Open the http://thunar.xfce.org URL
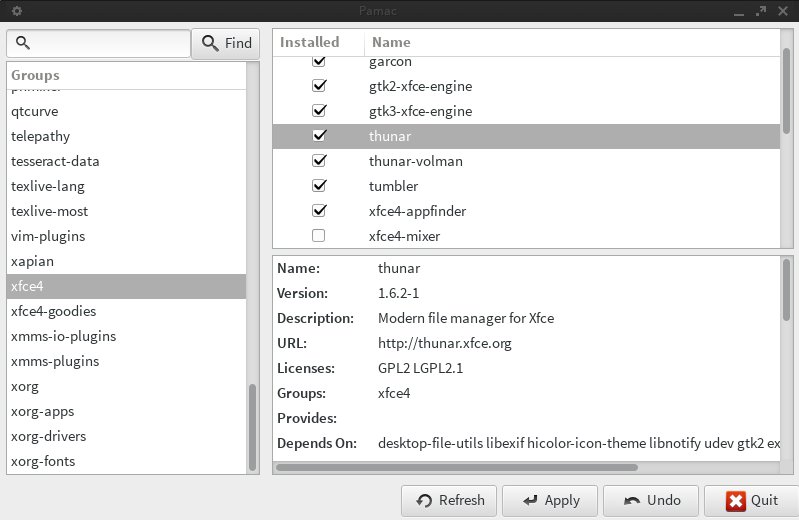Screen dimensions: 799x520 pos(445,343)
